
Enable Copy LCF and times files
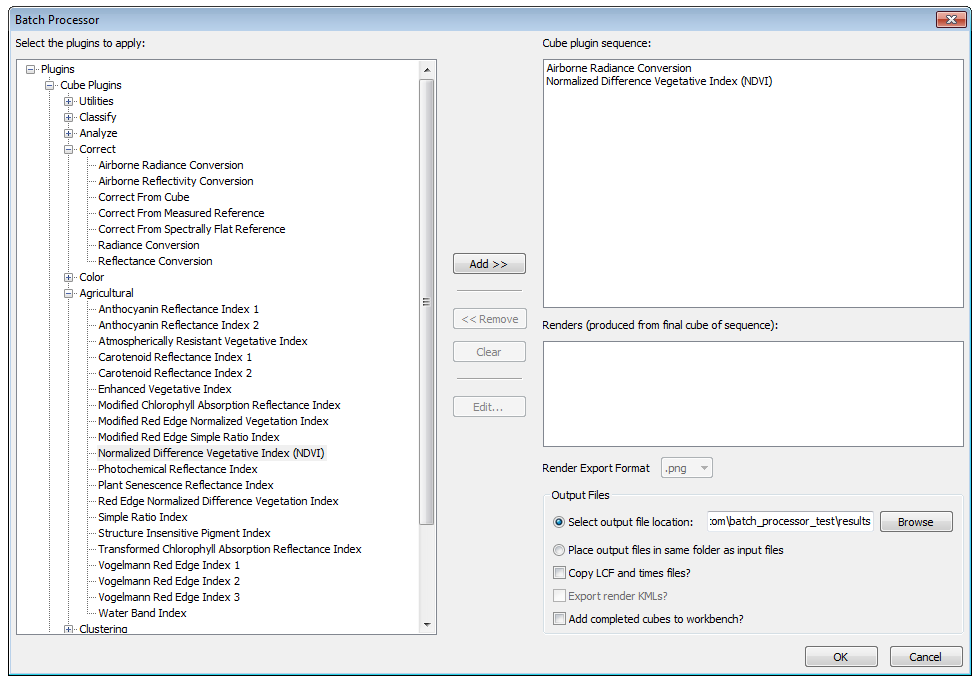pyautogui.click(x=559, y=572)
